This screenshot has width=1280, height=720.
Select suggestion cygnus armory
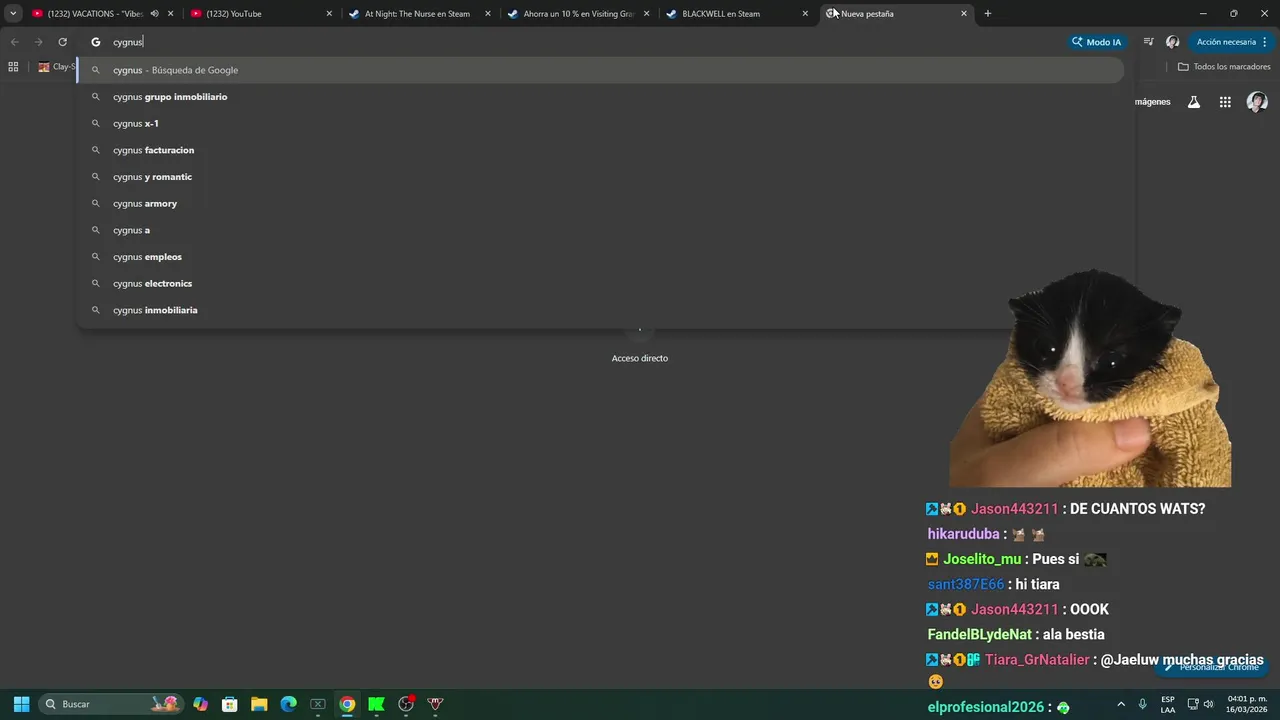coord(600,203)
